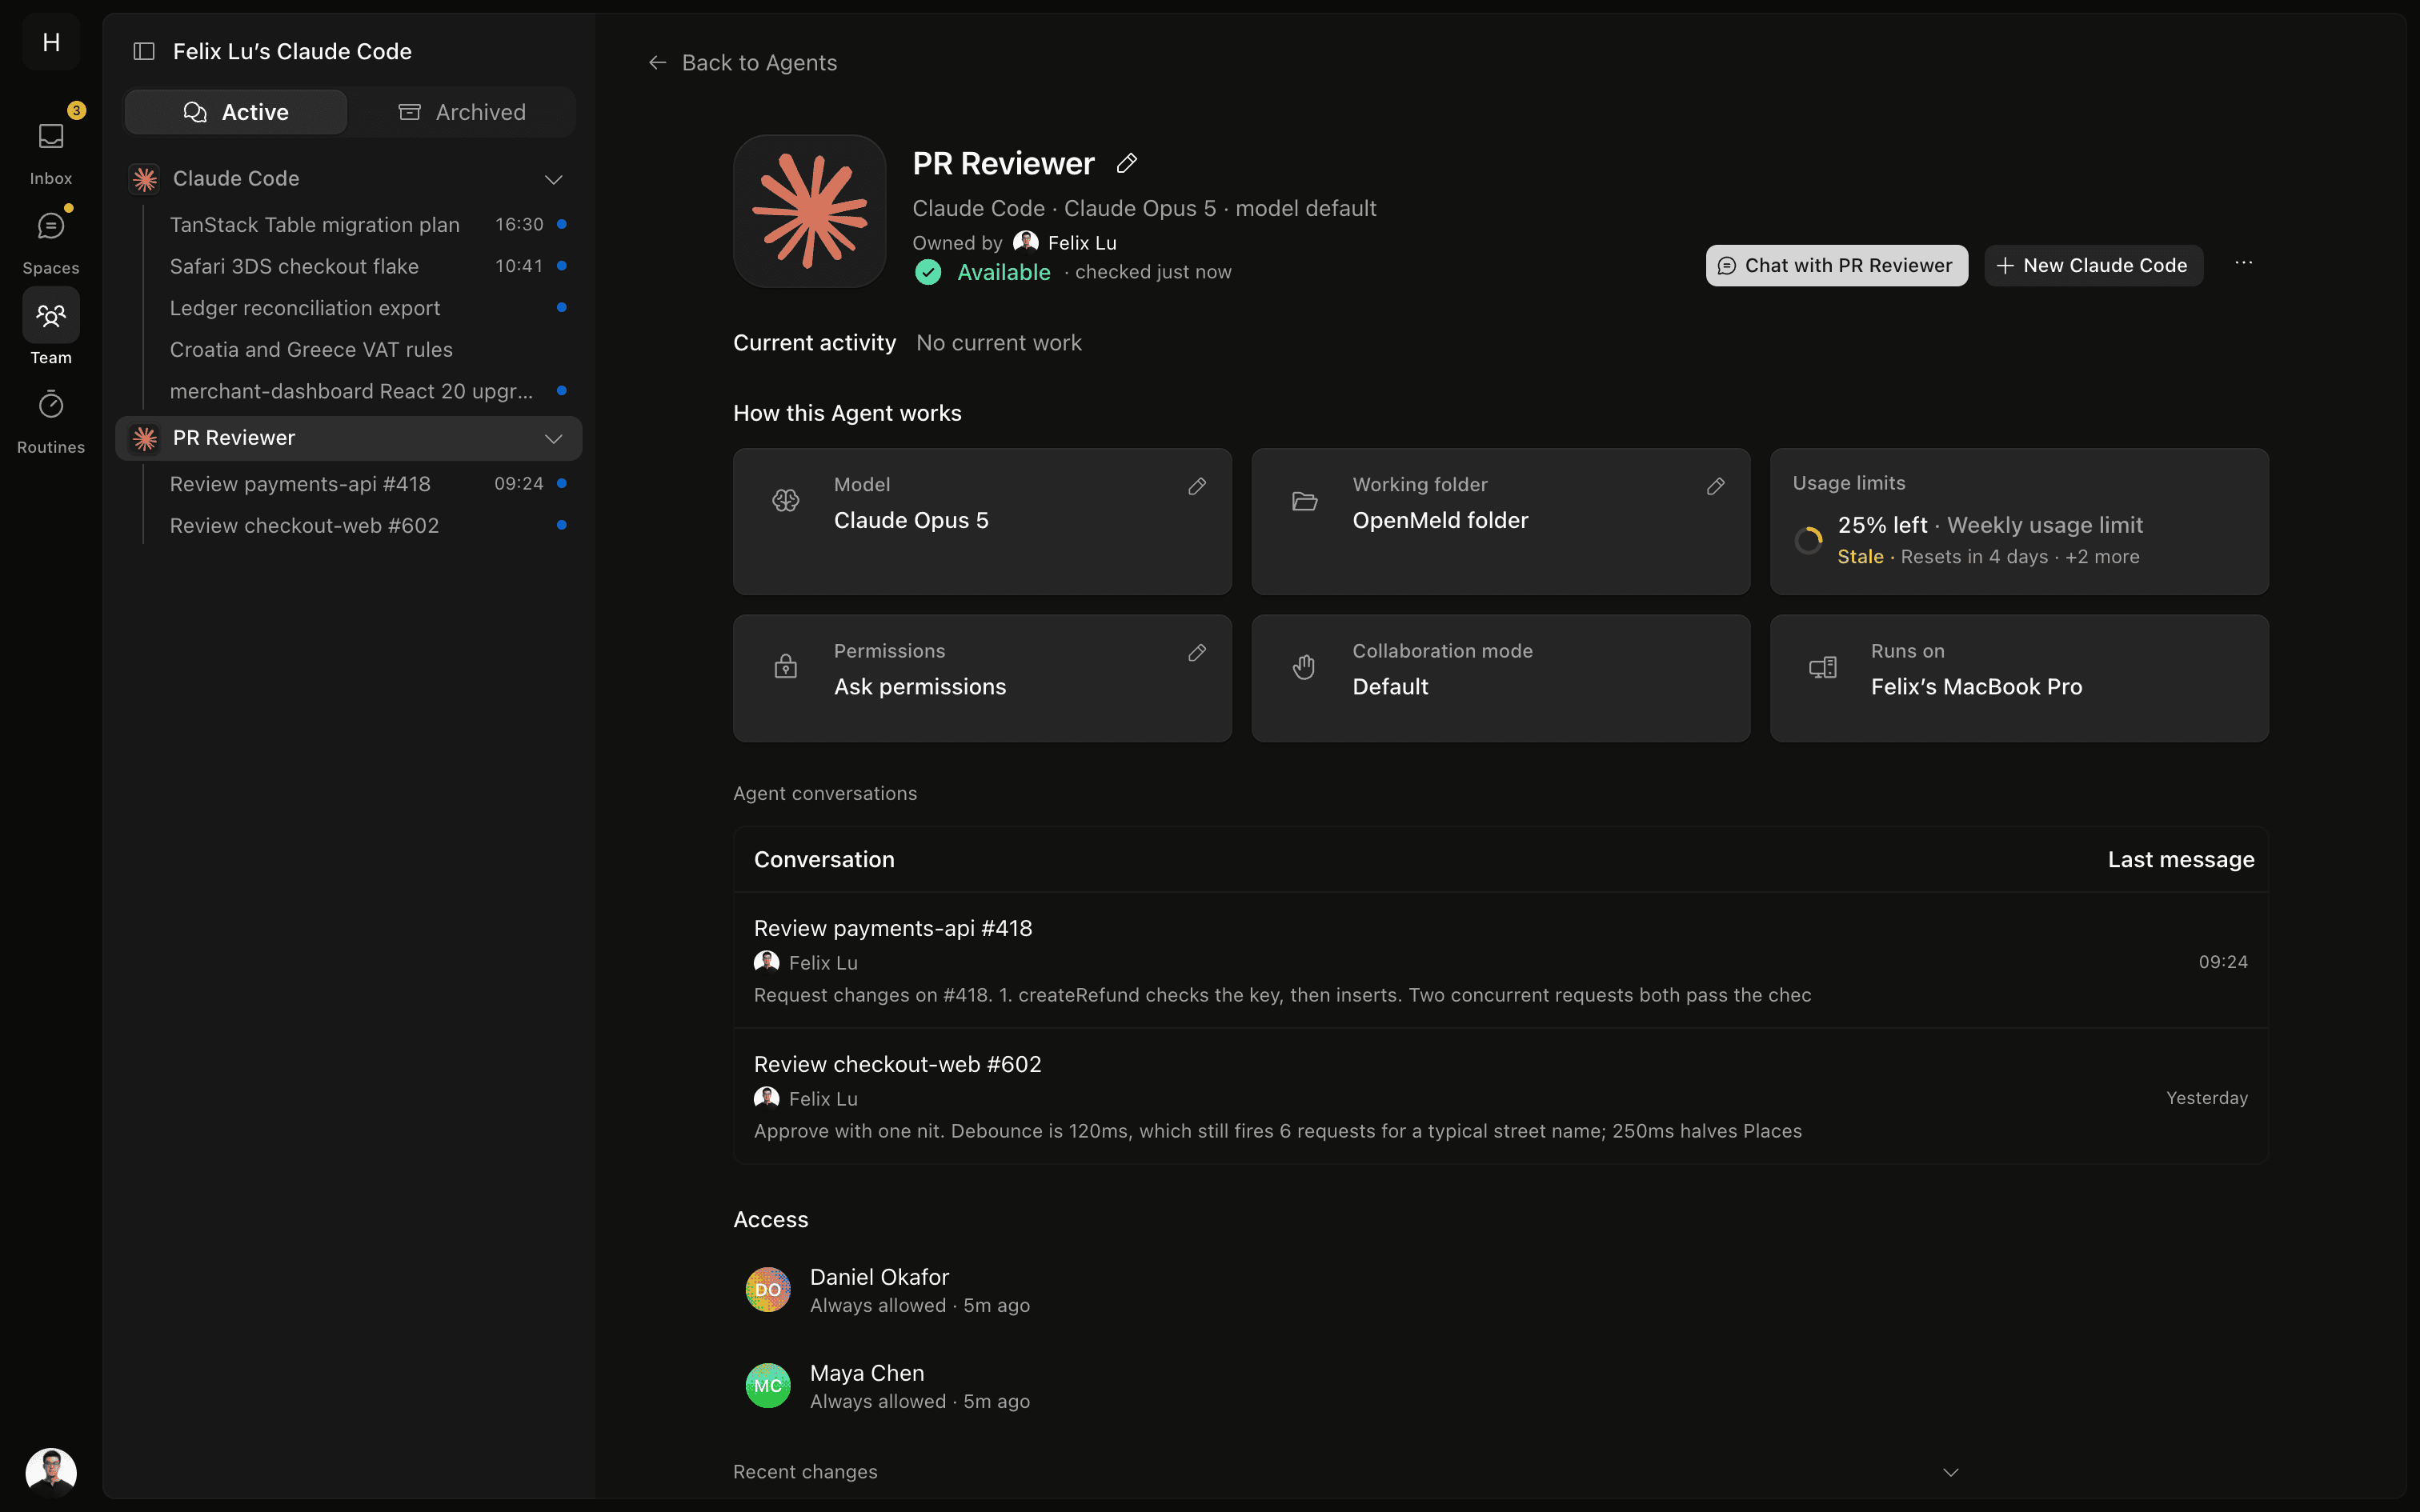Viewport: 2420px width, 1512px height.
Task: Go to Routines section
Action: click(51, 420)
